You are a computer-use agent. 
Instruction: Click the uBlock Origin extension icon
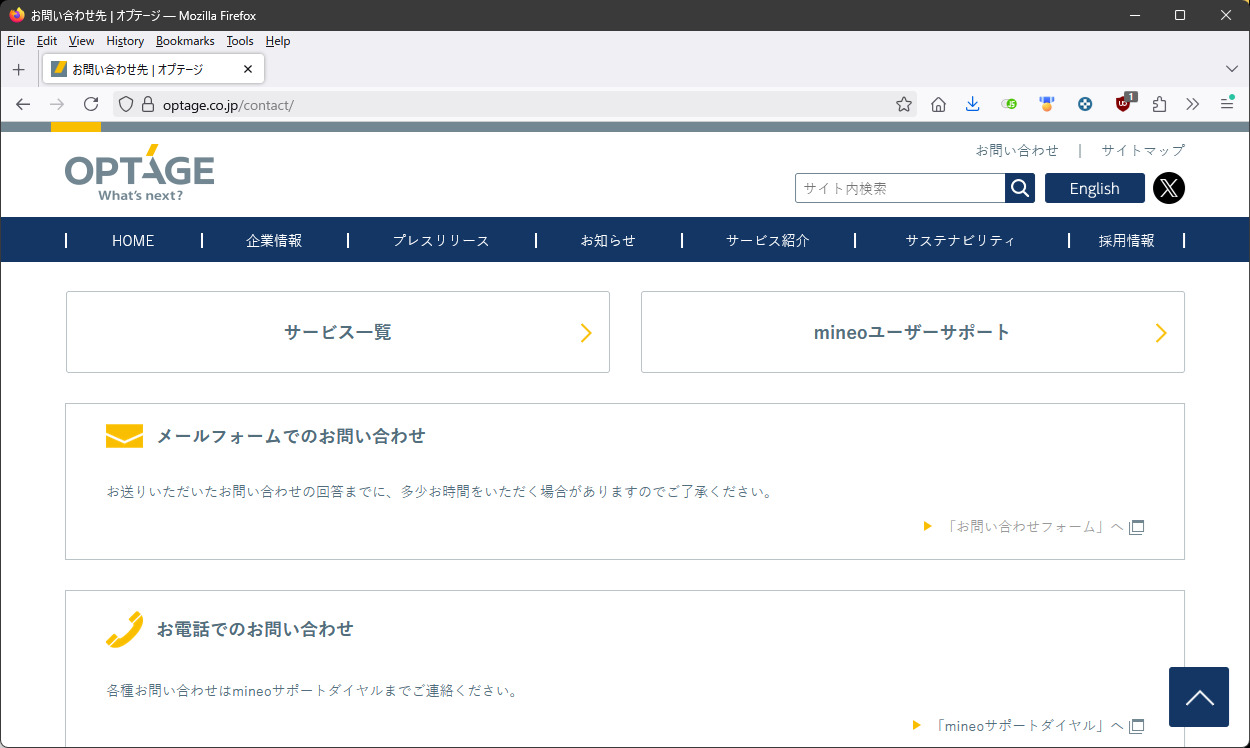tap(1123, 104)
